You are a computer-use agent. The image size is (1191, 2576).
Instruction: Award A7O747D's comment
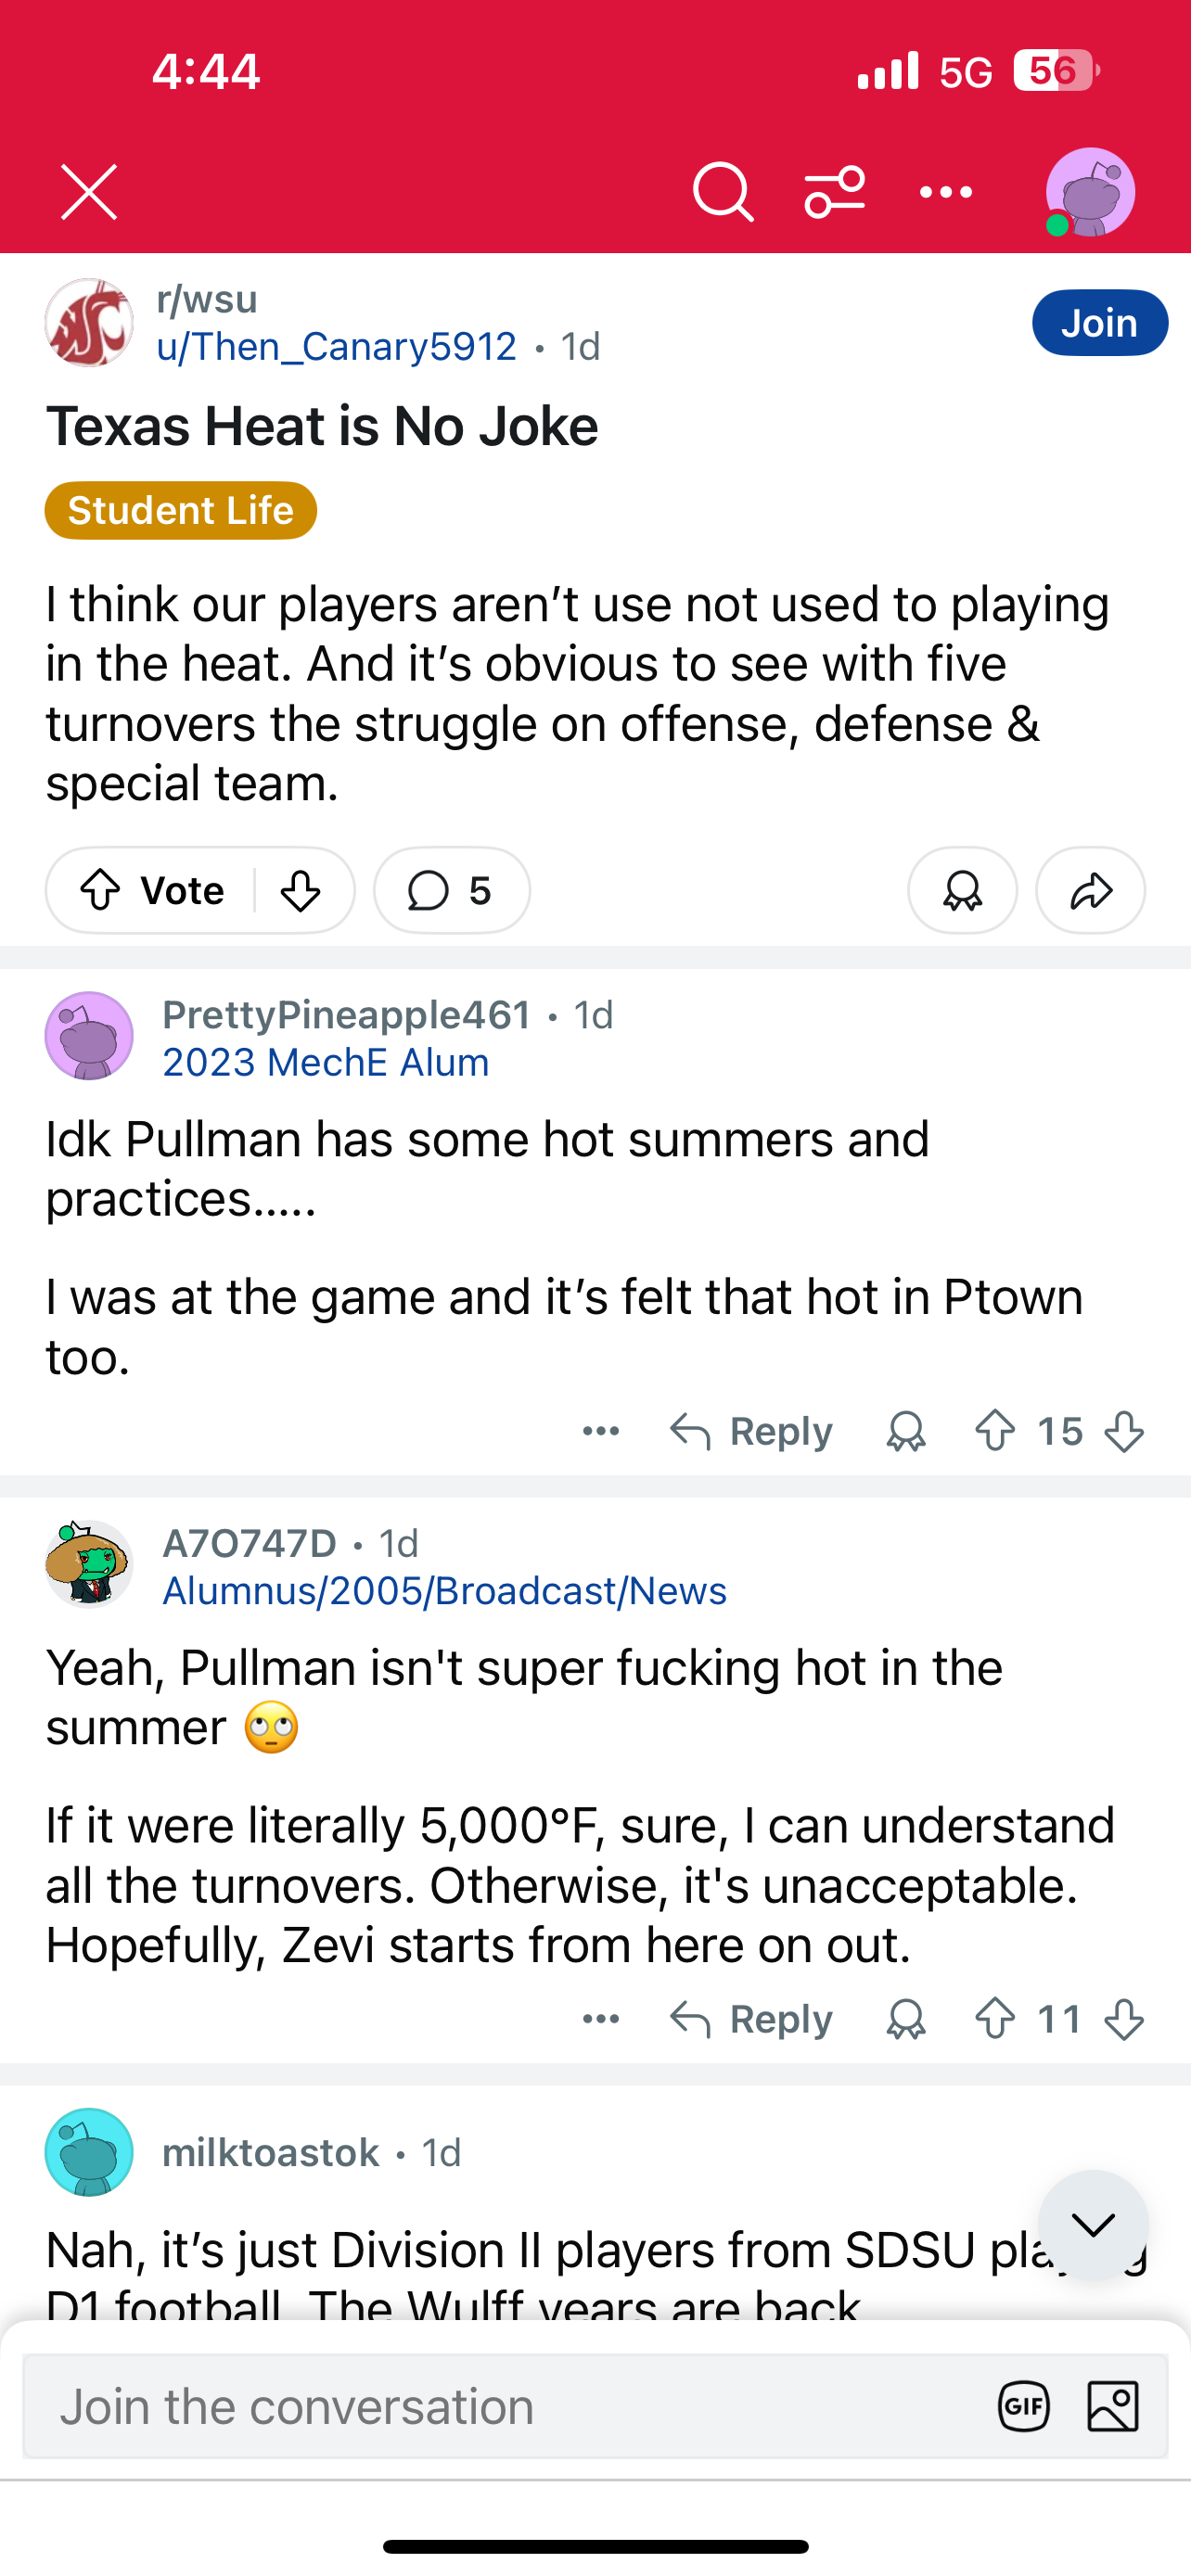tap(906, 2019)
